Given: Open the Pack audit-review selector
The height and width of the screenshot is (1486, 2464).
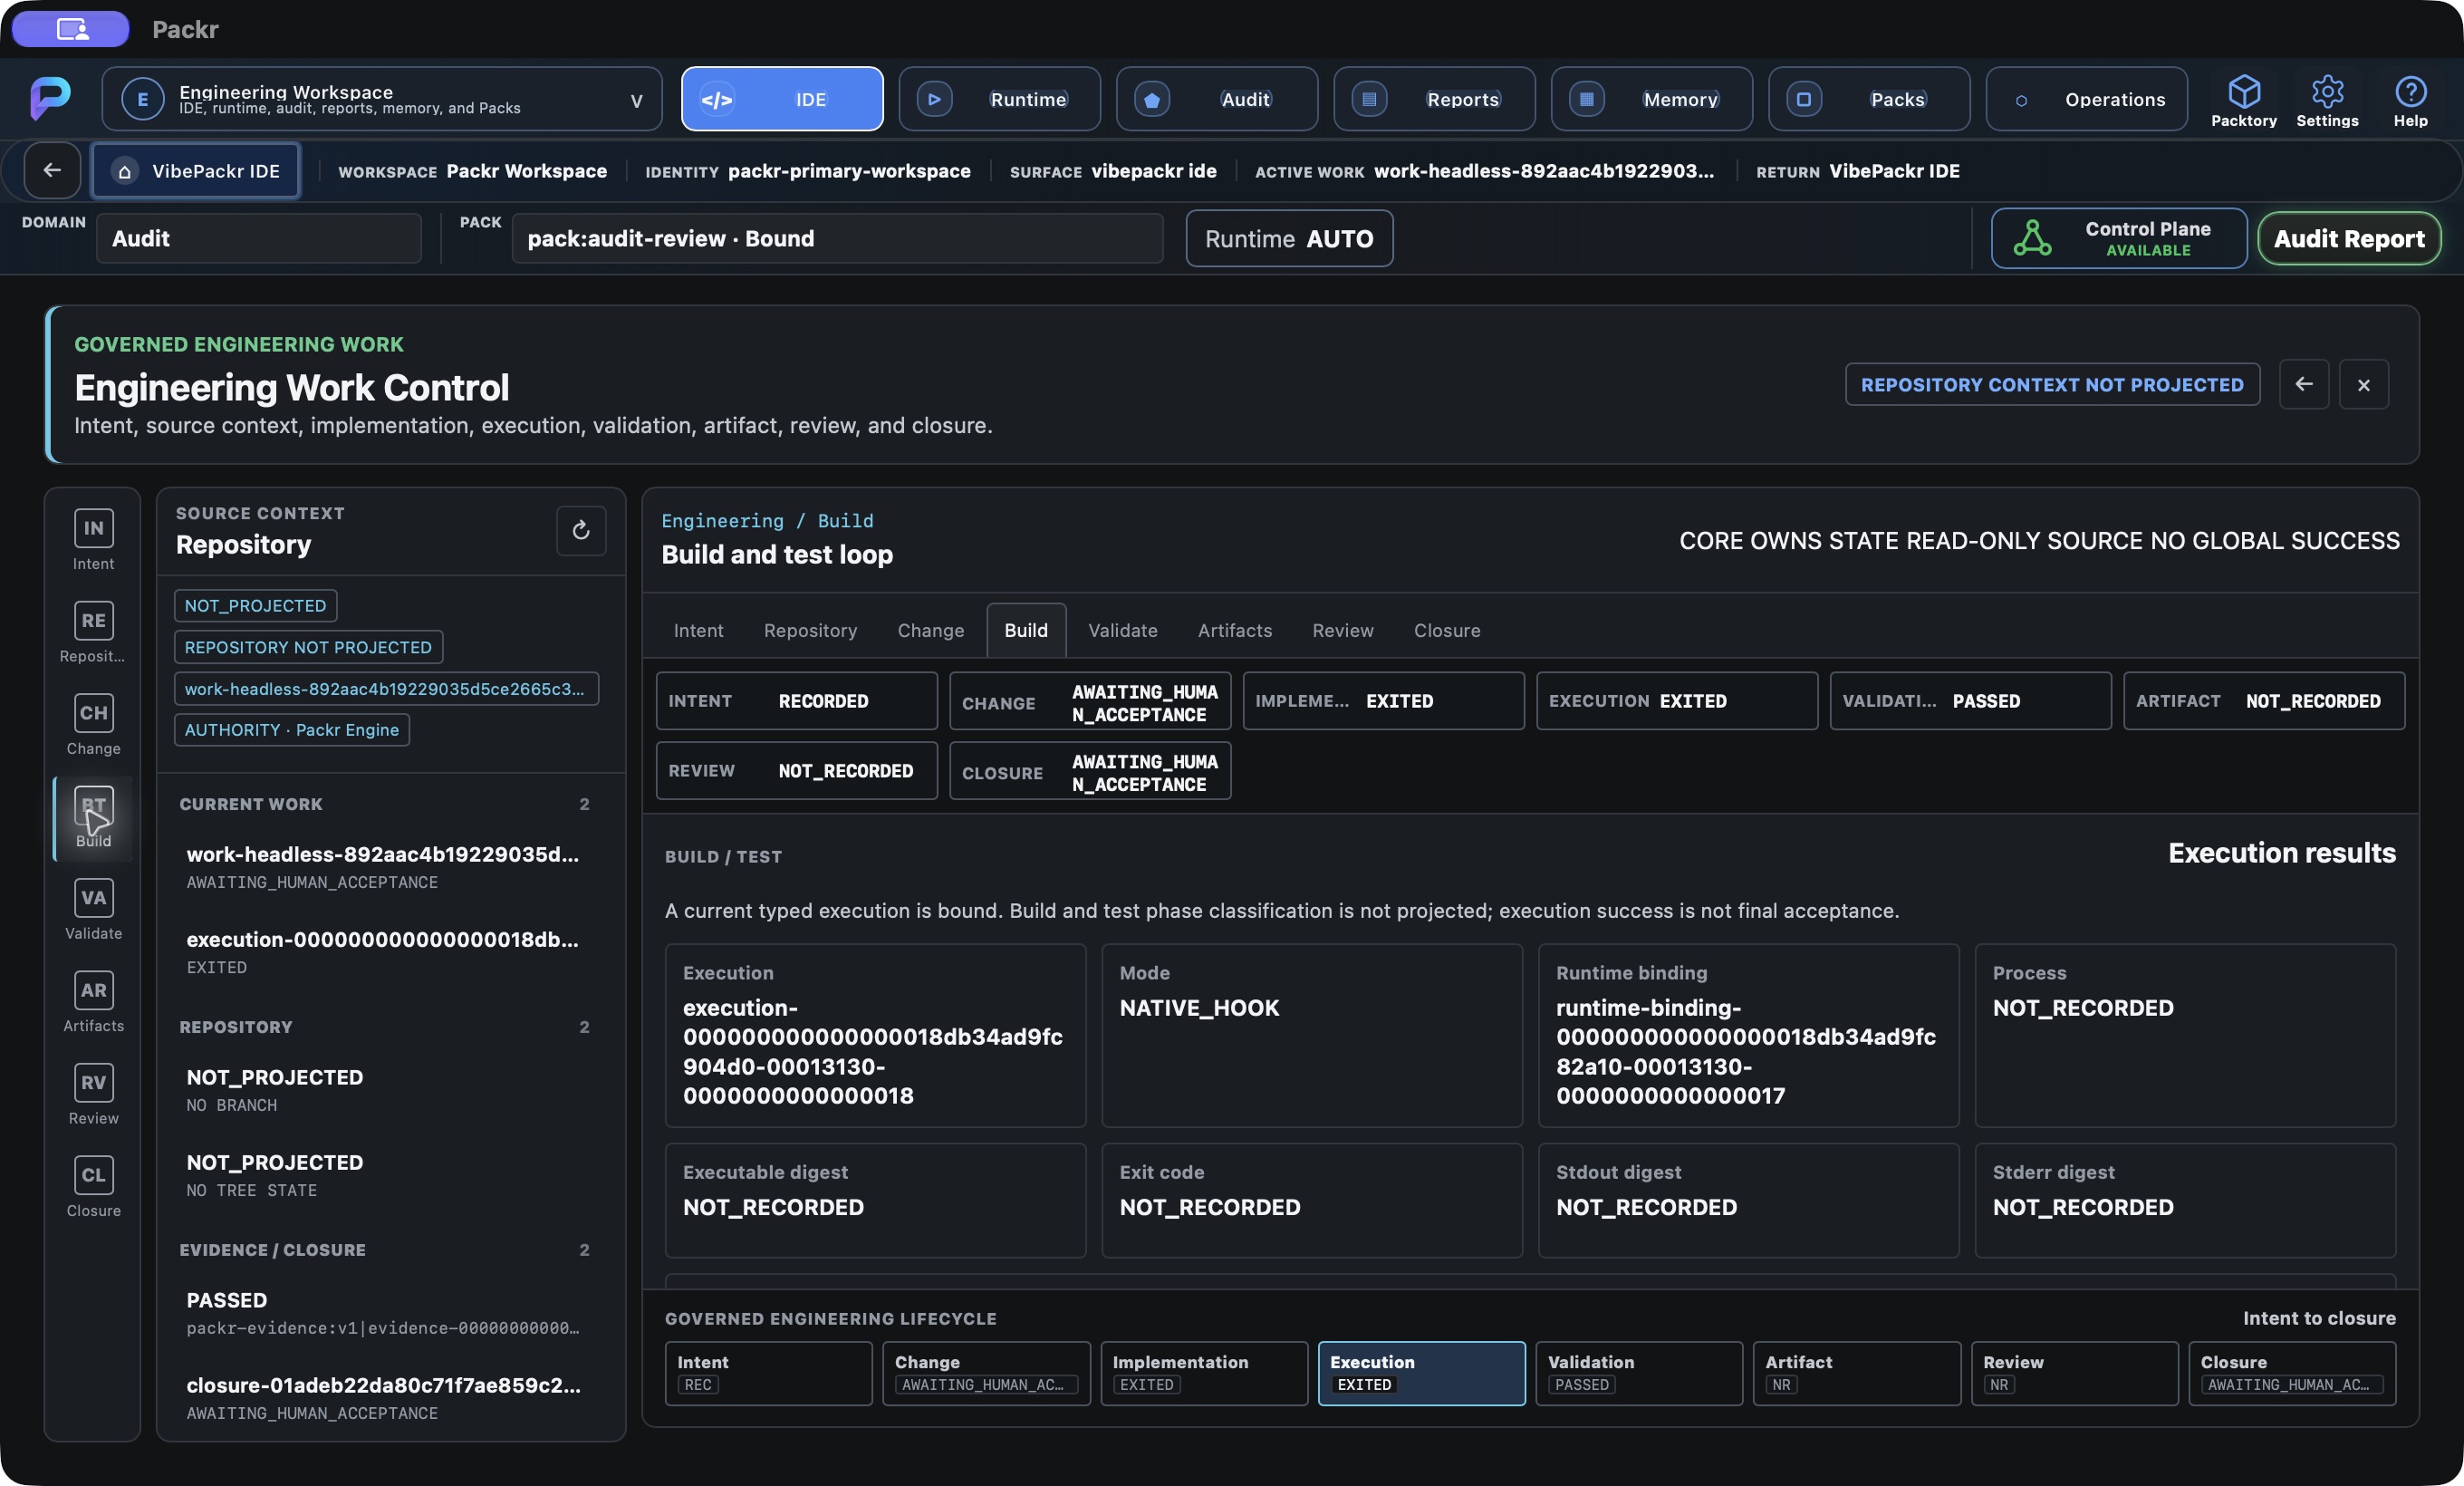Looking at the screenshot, I should [x=837, y=238].
